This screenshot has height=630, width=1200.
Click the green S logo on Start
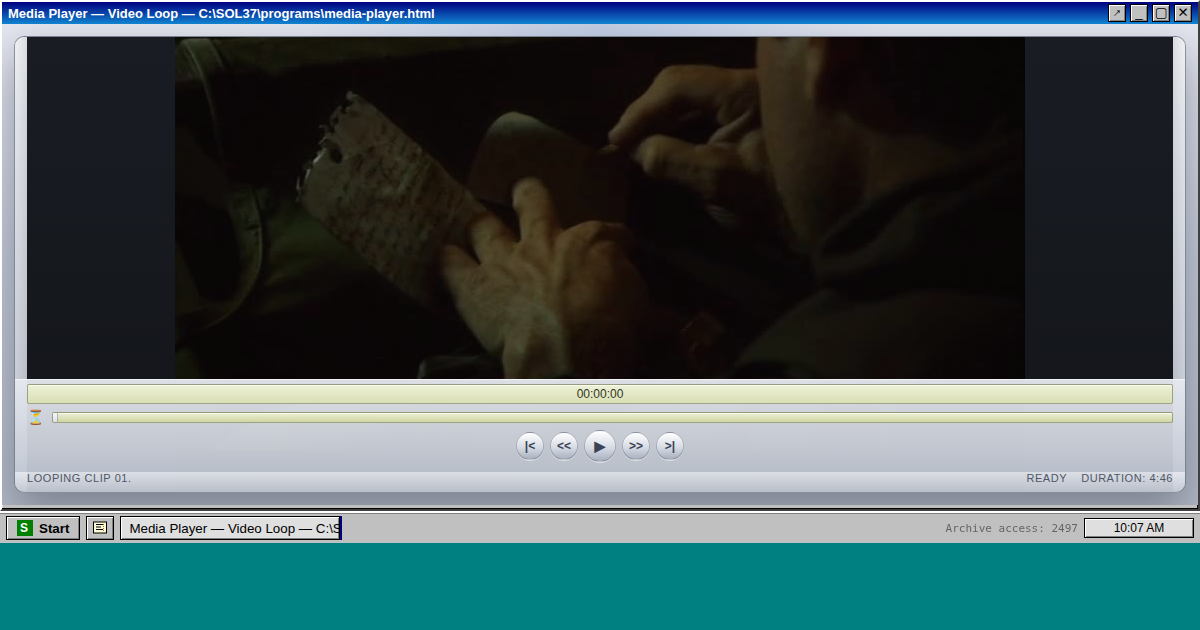click(x=25, y=528)
